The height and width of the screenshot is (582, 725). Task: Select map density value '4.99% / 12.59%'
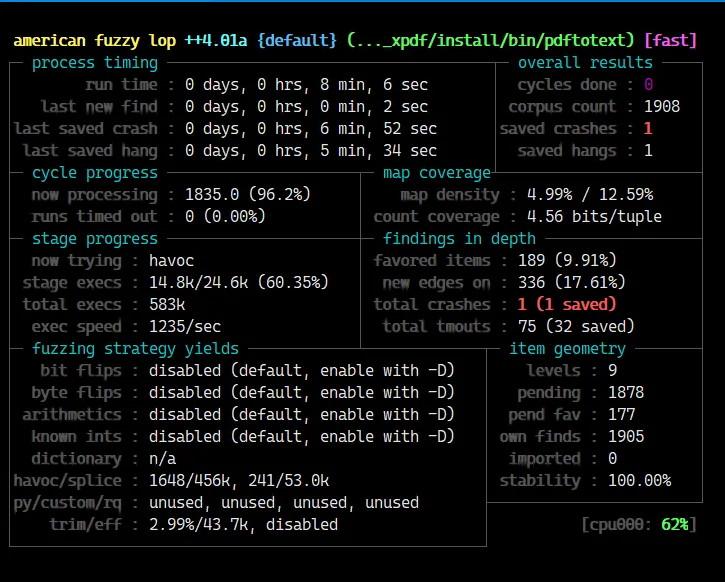coord(590,195)
